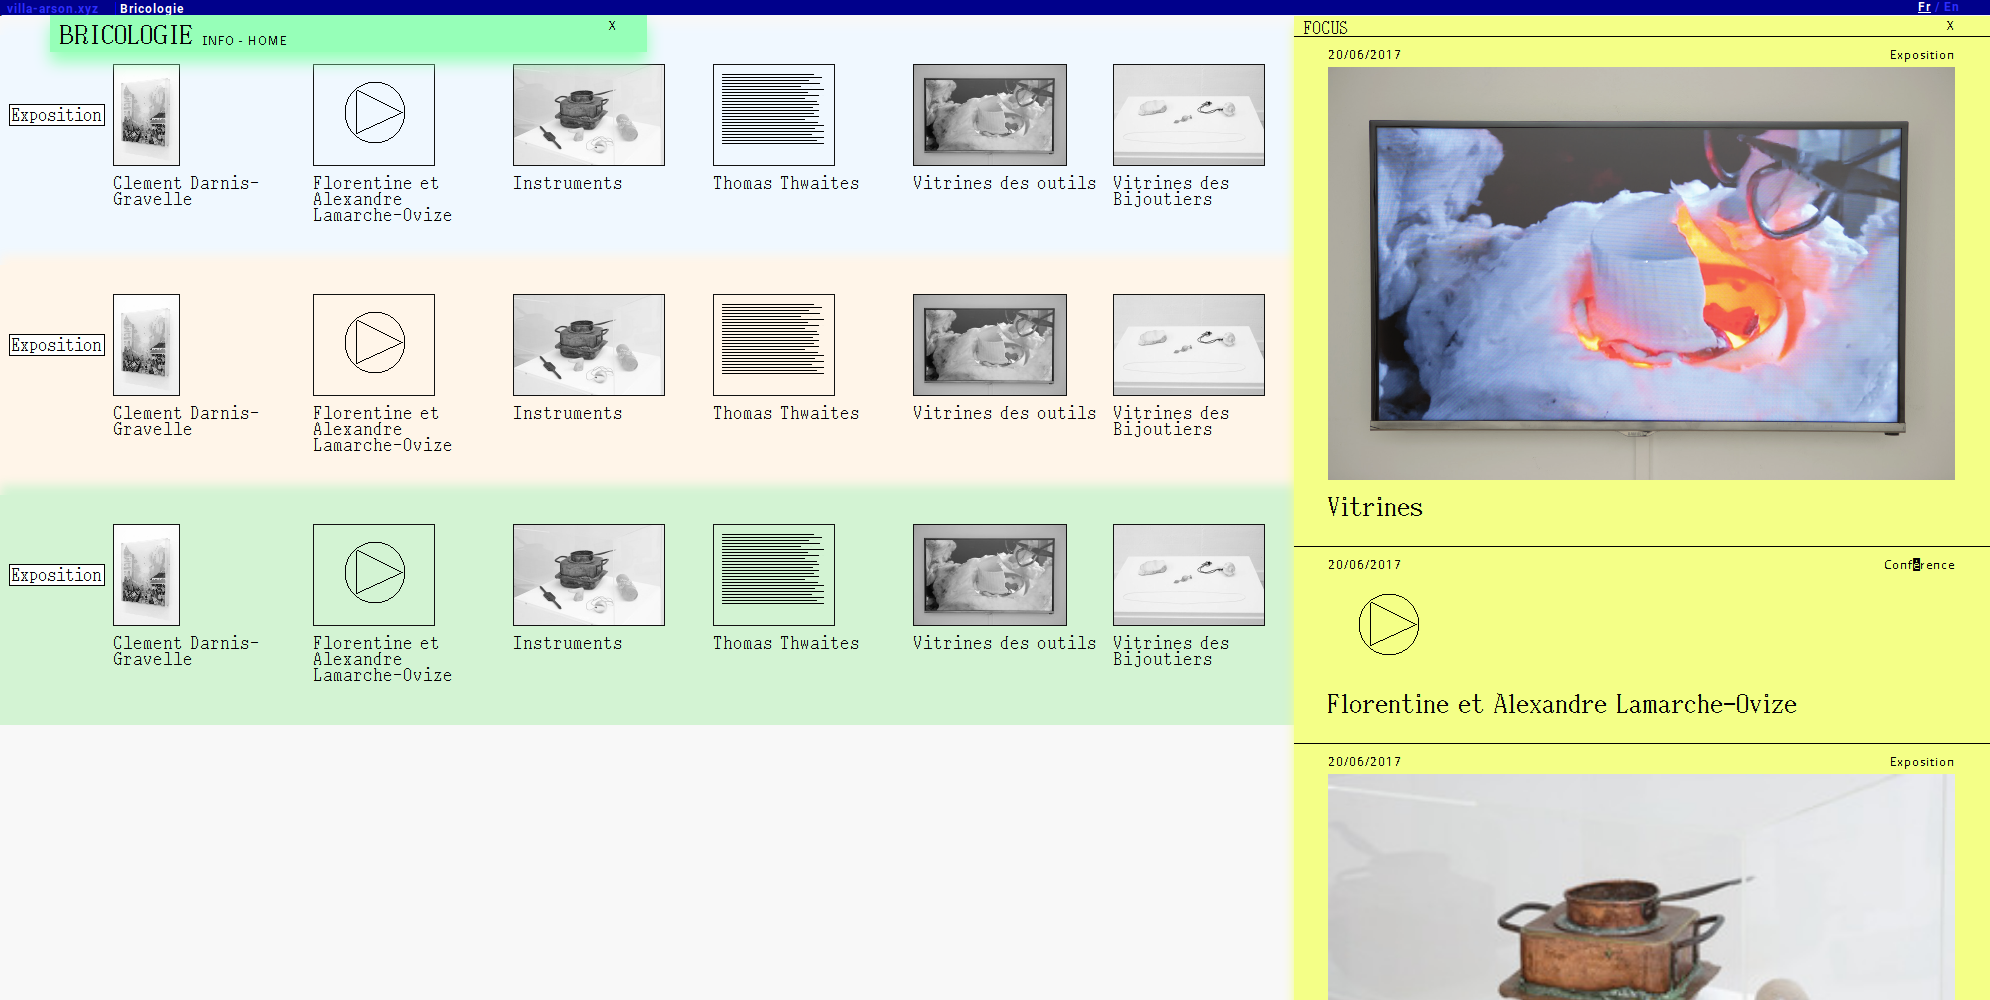Viewport: 1990px width, 1000px height.
Task: Open Vitrines des outils thumbnail, second row
Action: click(989, 344)
